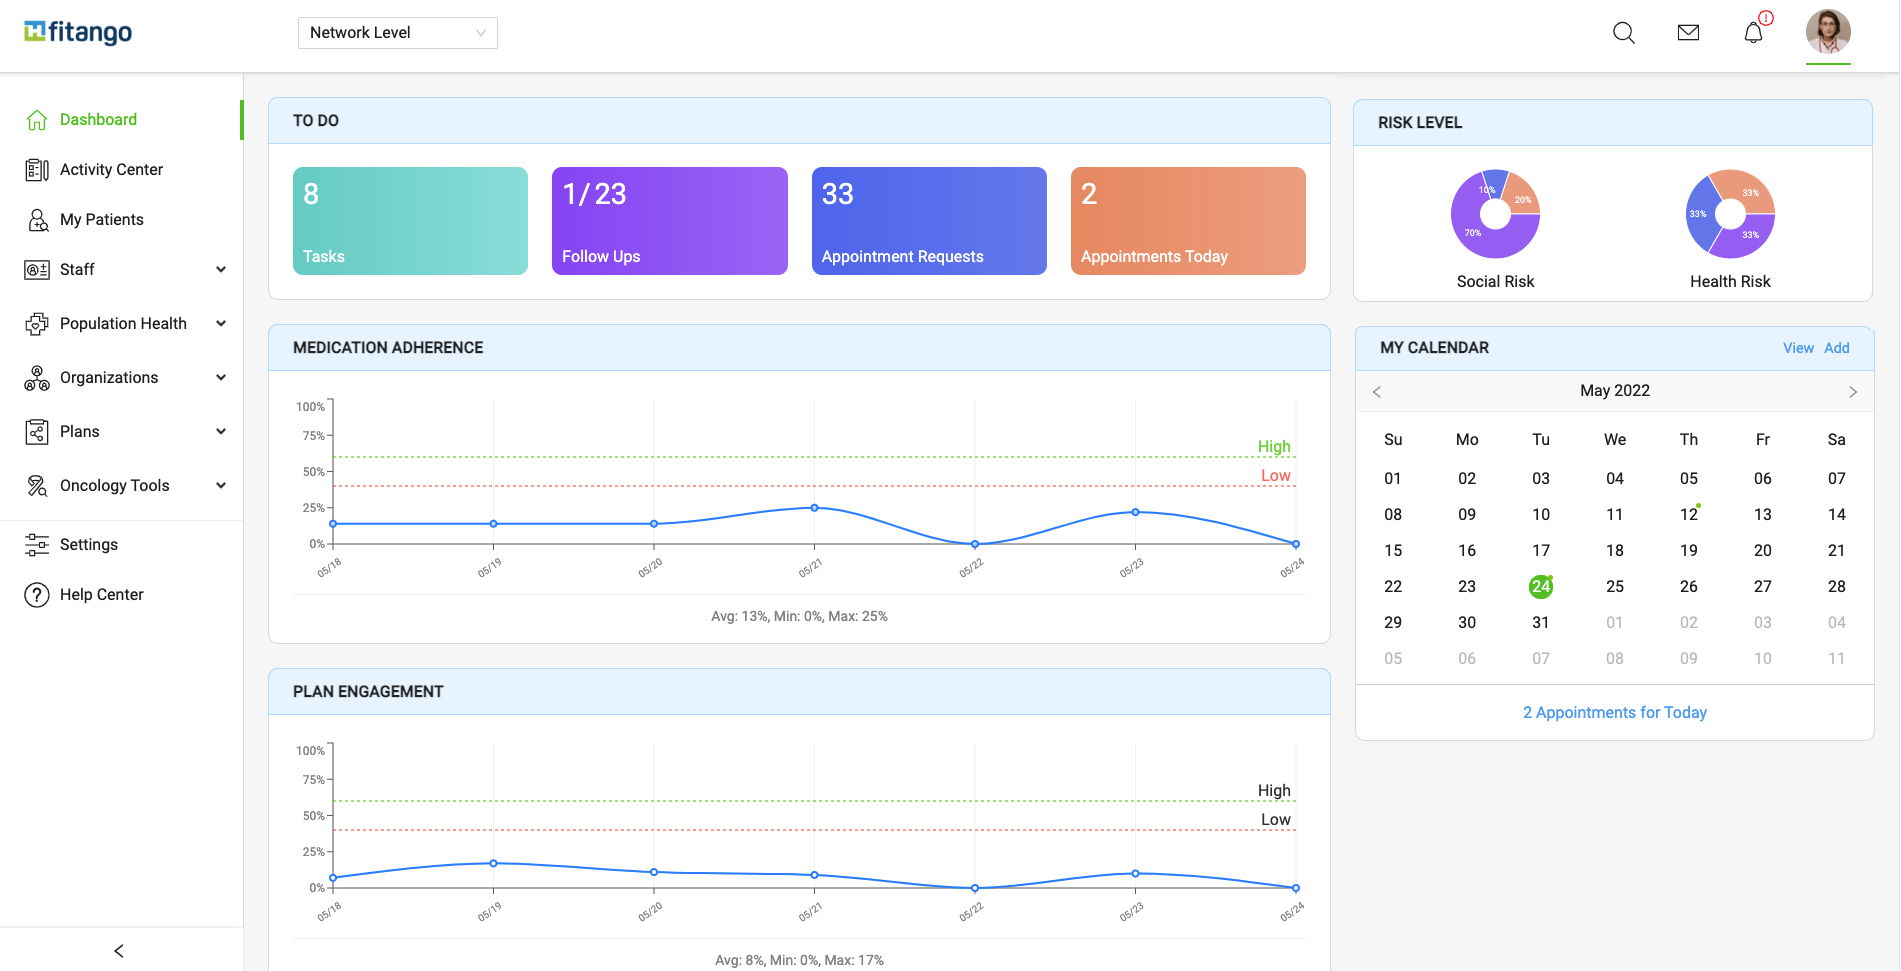
Task: Select May 12 in the calendar
Action: pos(1689,515)
